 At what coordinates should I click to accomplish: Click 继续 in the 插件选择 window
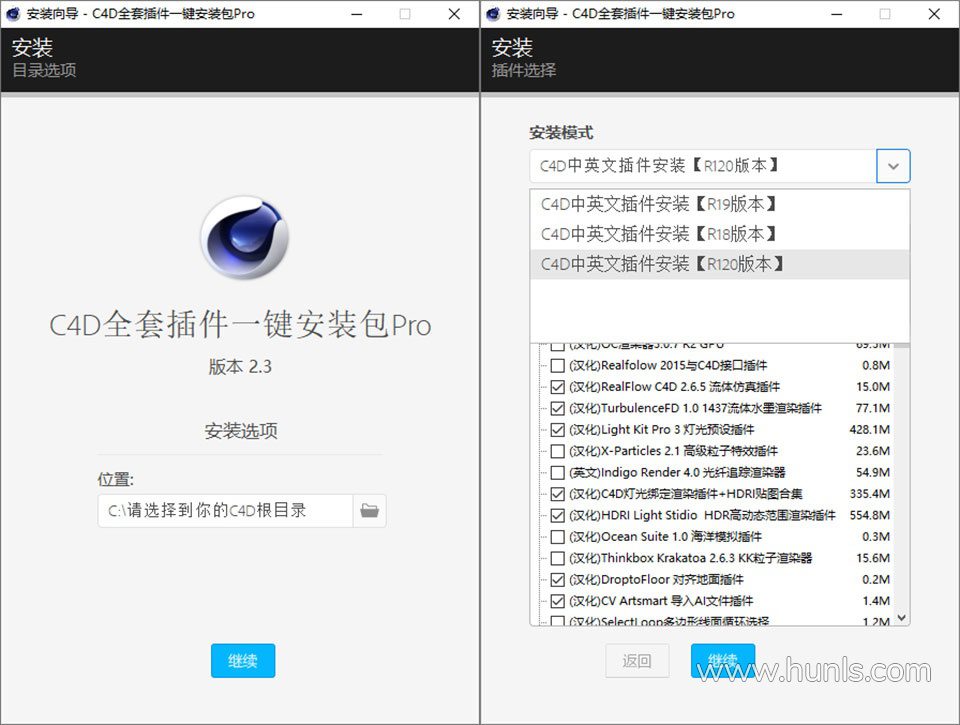tap(723, 661)
